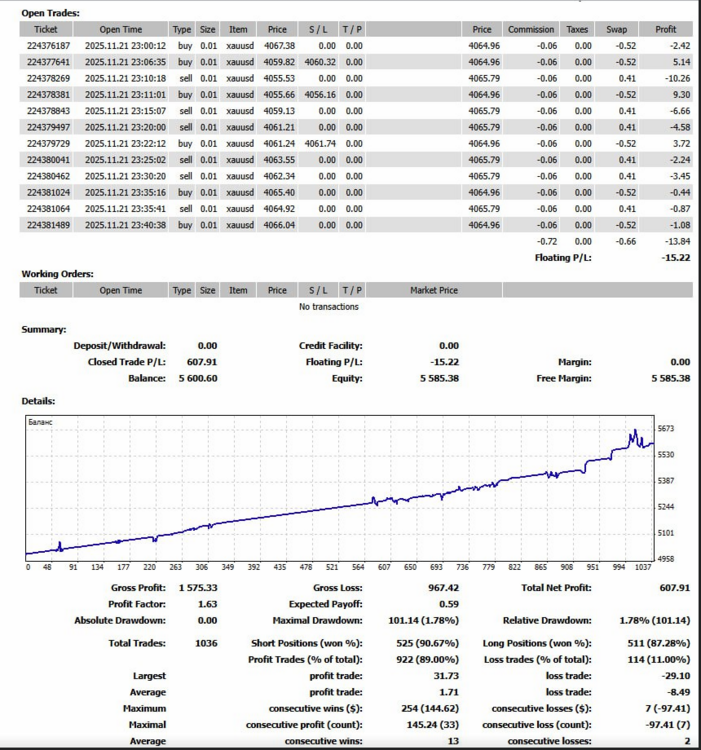The image size is (701, 750).
Task: Select ticket number 224379497
Action: [48, 127]
